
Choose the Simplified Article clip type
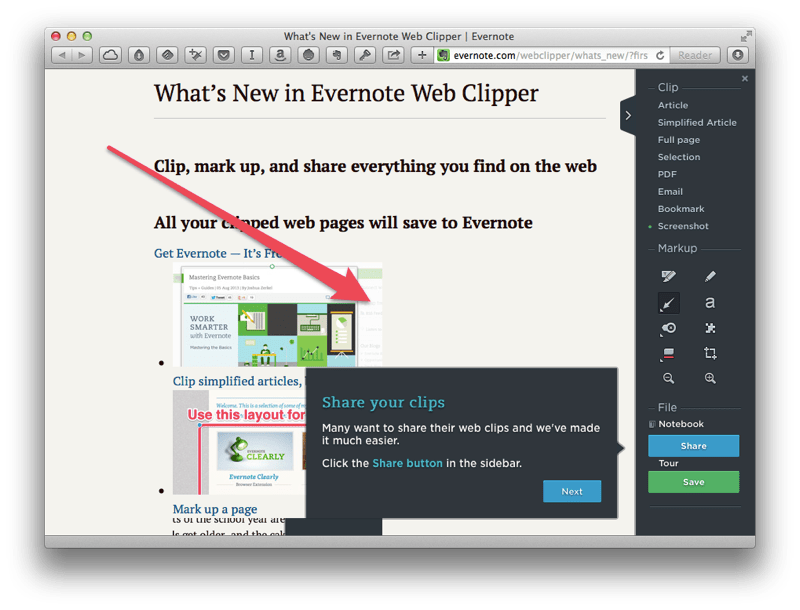[697, 122]
